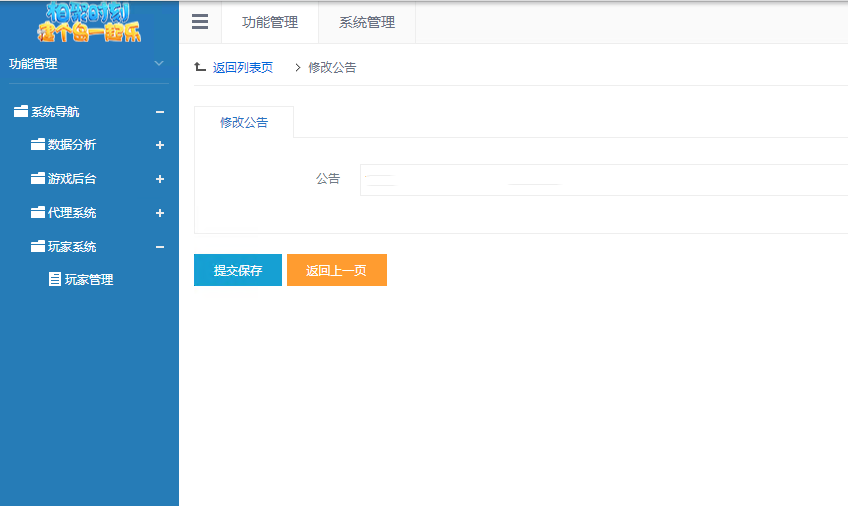Click the 玩家管理 document icon
Viewport: 848px width, 506px height.
point(55,280)
